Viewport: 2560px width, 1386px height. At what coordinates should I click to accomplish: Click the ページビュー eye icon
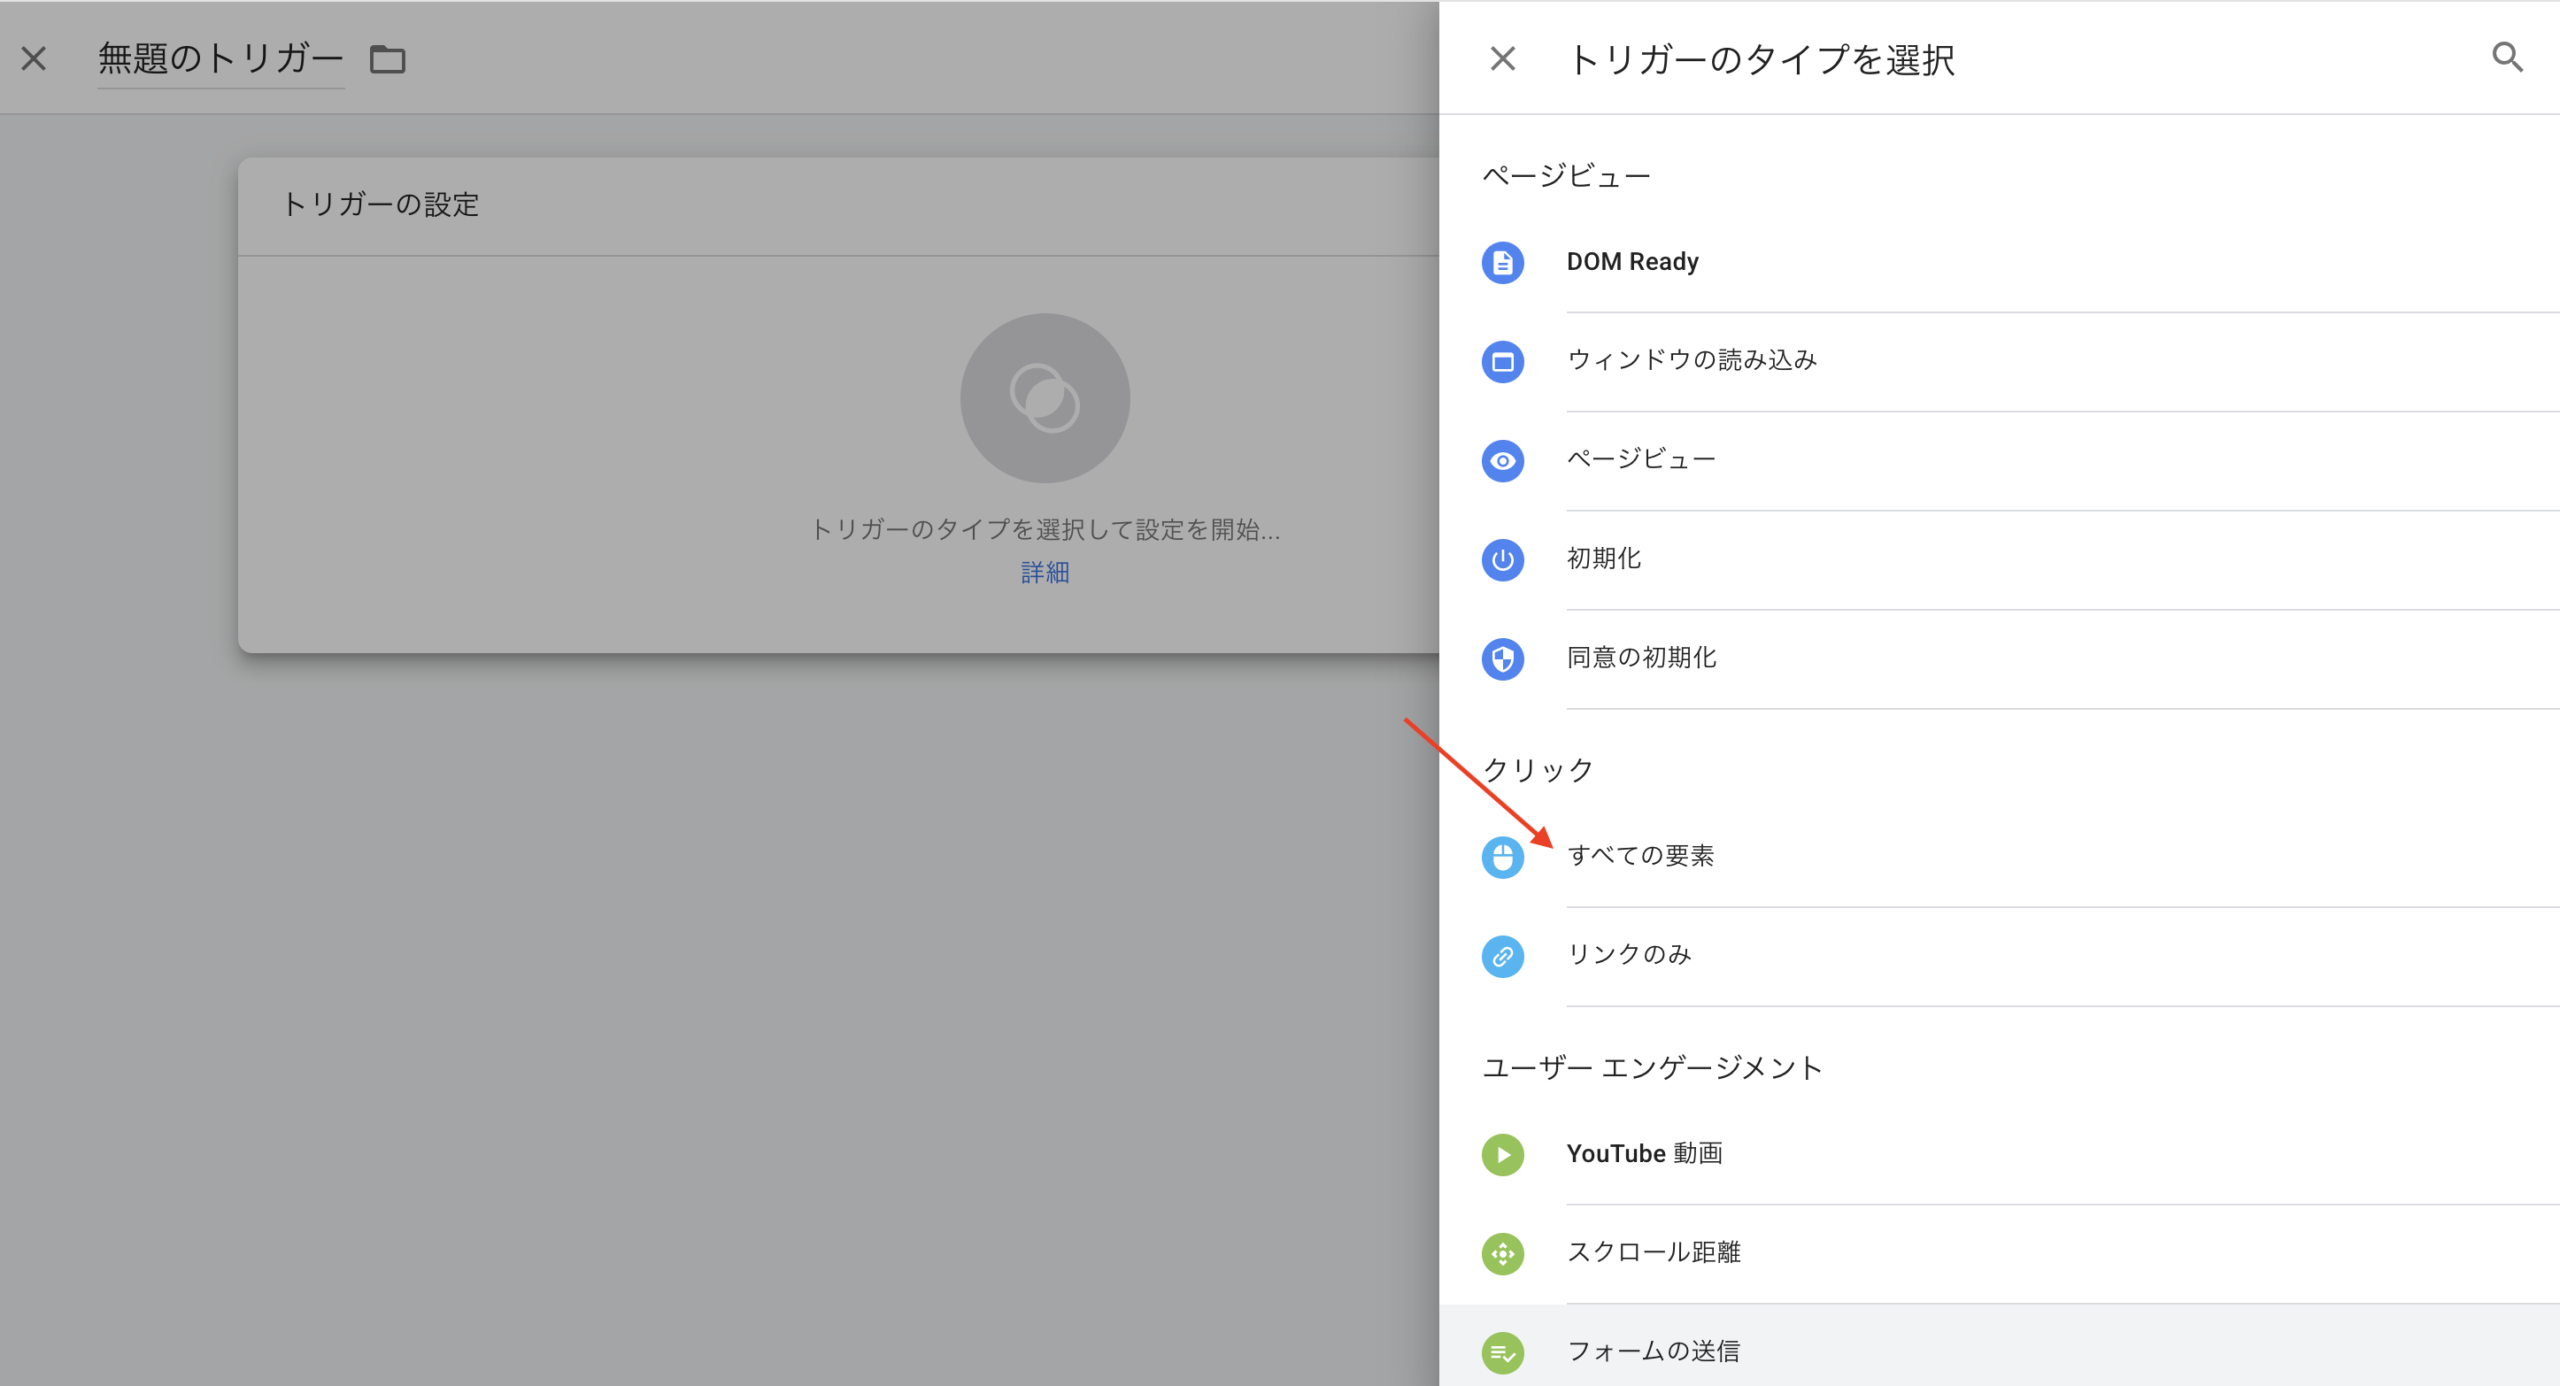pos(1502,461)
